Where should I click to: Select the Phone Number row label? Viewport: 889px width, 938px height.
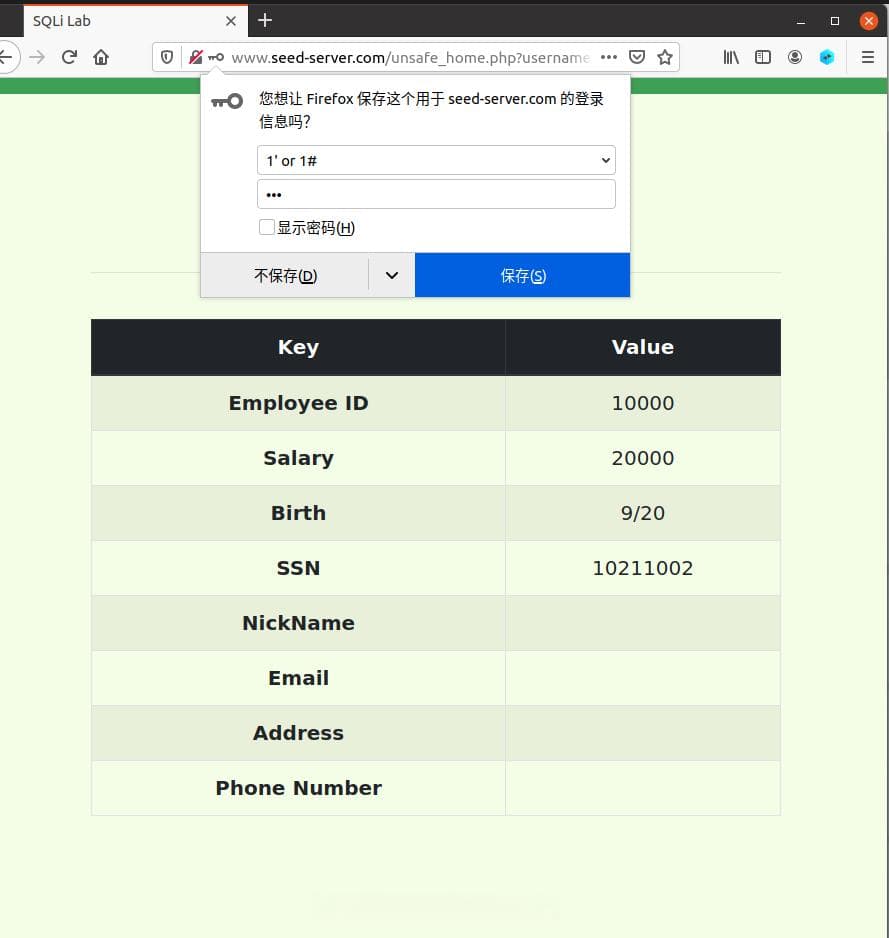(298, 788)
